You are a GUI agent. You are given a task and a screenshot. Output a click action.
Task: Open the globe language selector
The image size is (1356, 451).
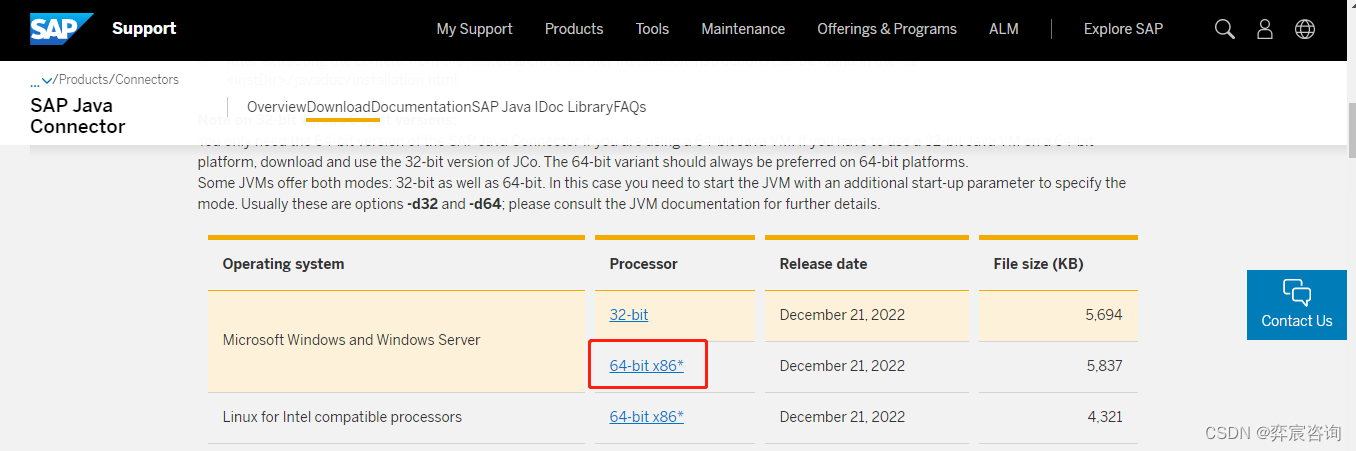tap(1305, 29)
